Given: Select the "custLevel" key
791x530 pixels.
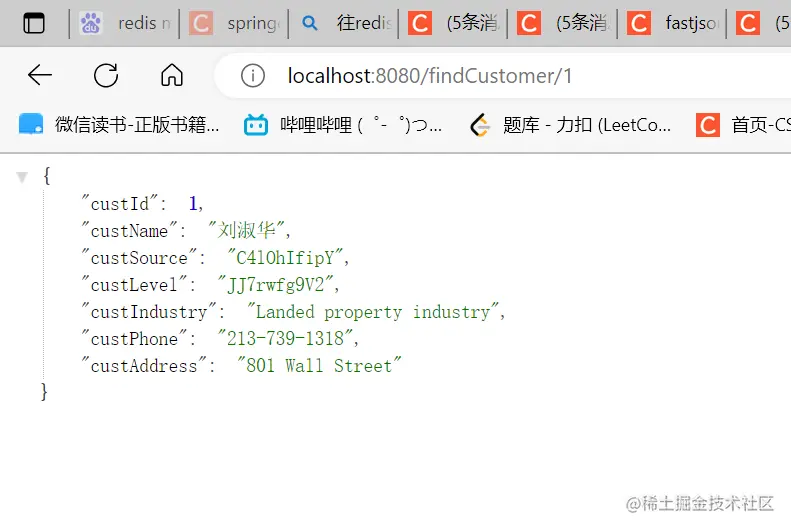Looking at the screenshot, I should click(x=135, y=285).
